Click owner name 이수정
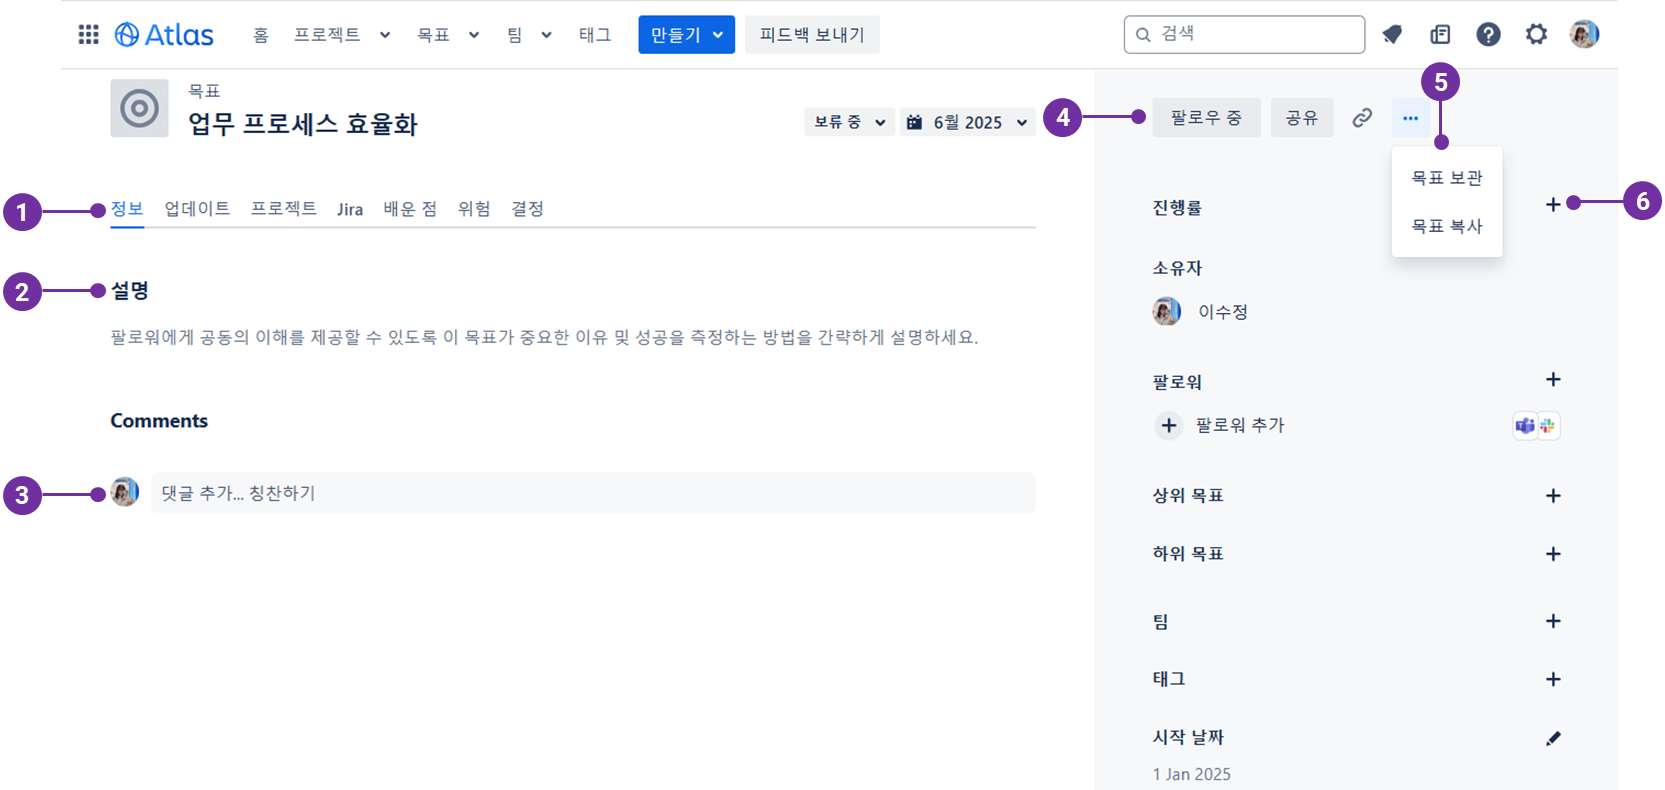The image size is (1665, 790). pos(1223,312)
